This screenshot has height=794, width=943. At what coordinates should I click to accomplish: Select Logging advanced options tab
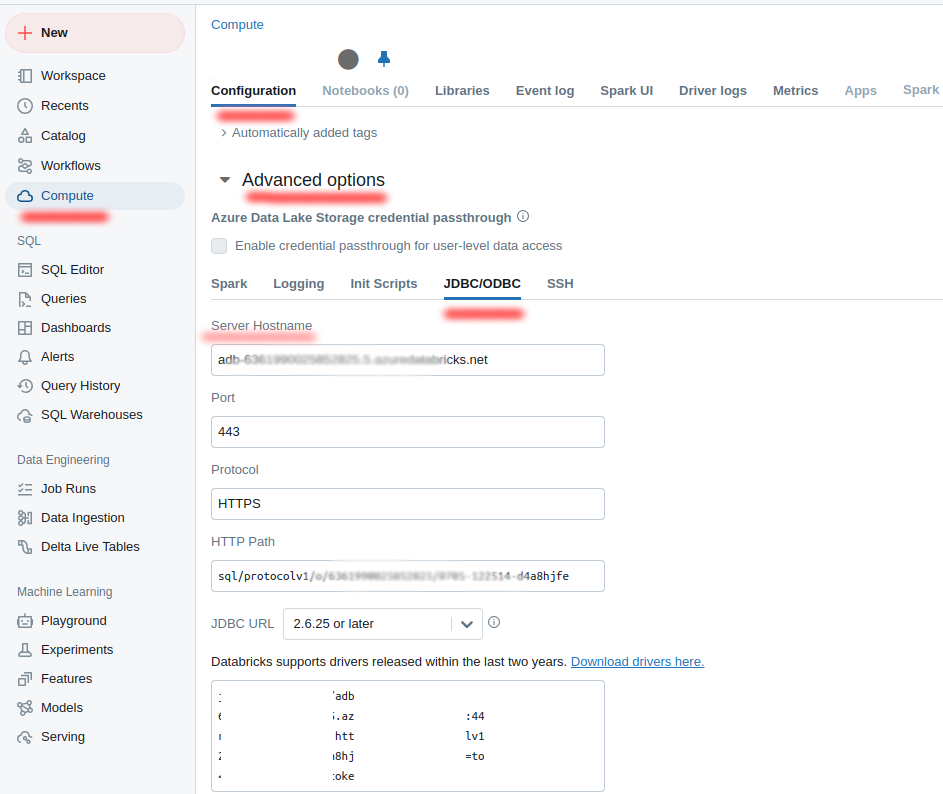(298, 284)
